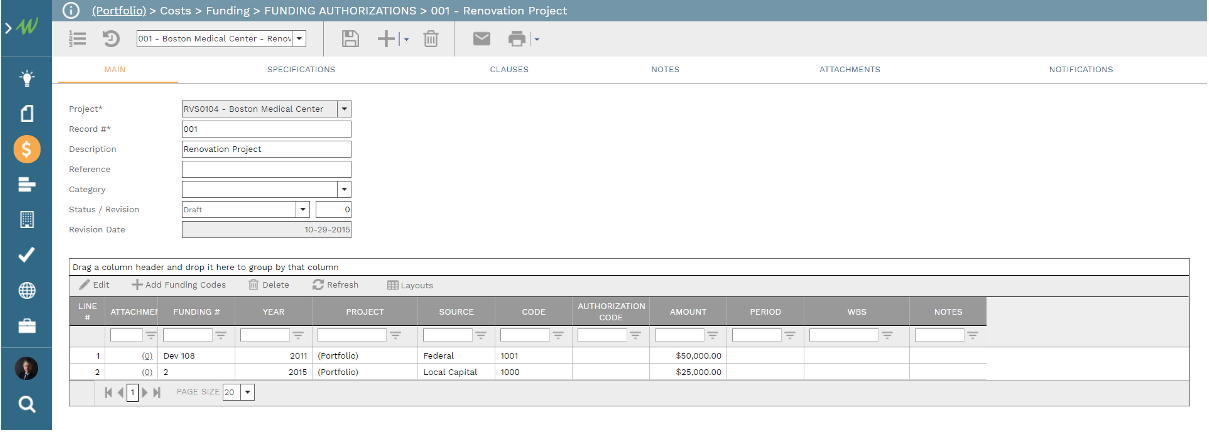Click the Reference input field
Screen dimensions: 1209x432
[266, 169]
